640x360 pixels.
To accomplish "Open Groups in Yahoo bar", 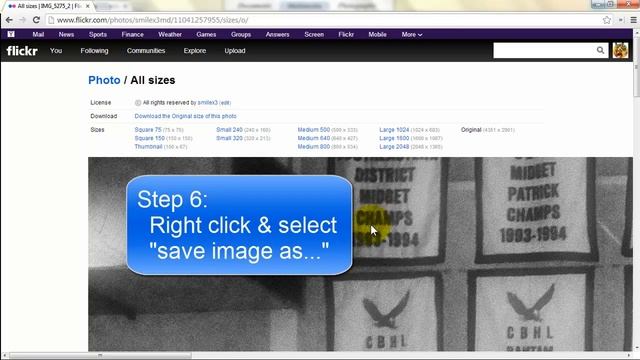I will pos(241,34).
